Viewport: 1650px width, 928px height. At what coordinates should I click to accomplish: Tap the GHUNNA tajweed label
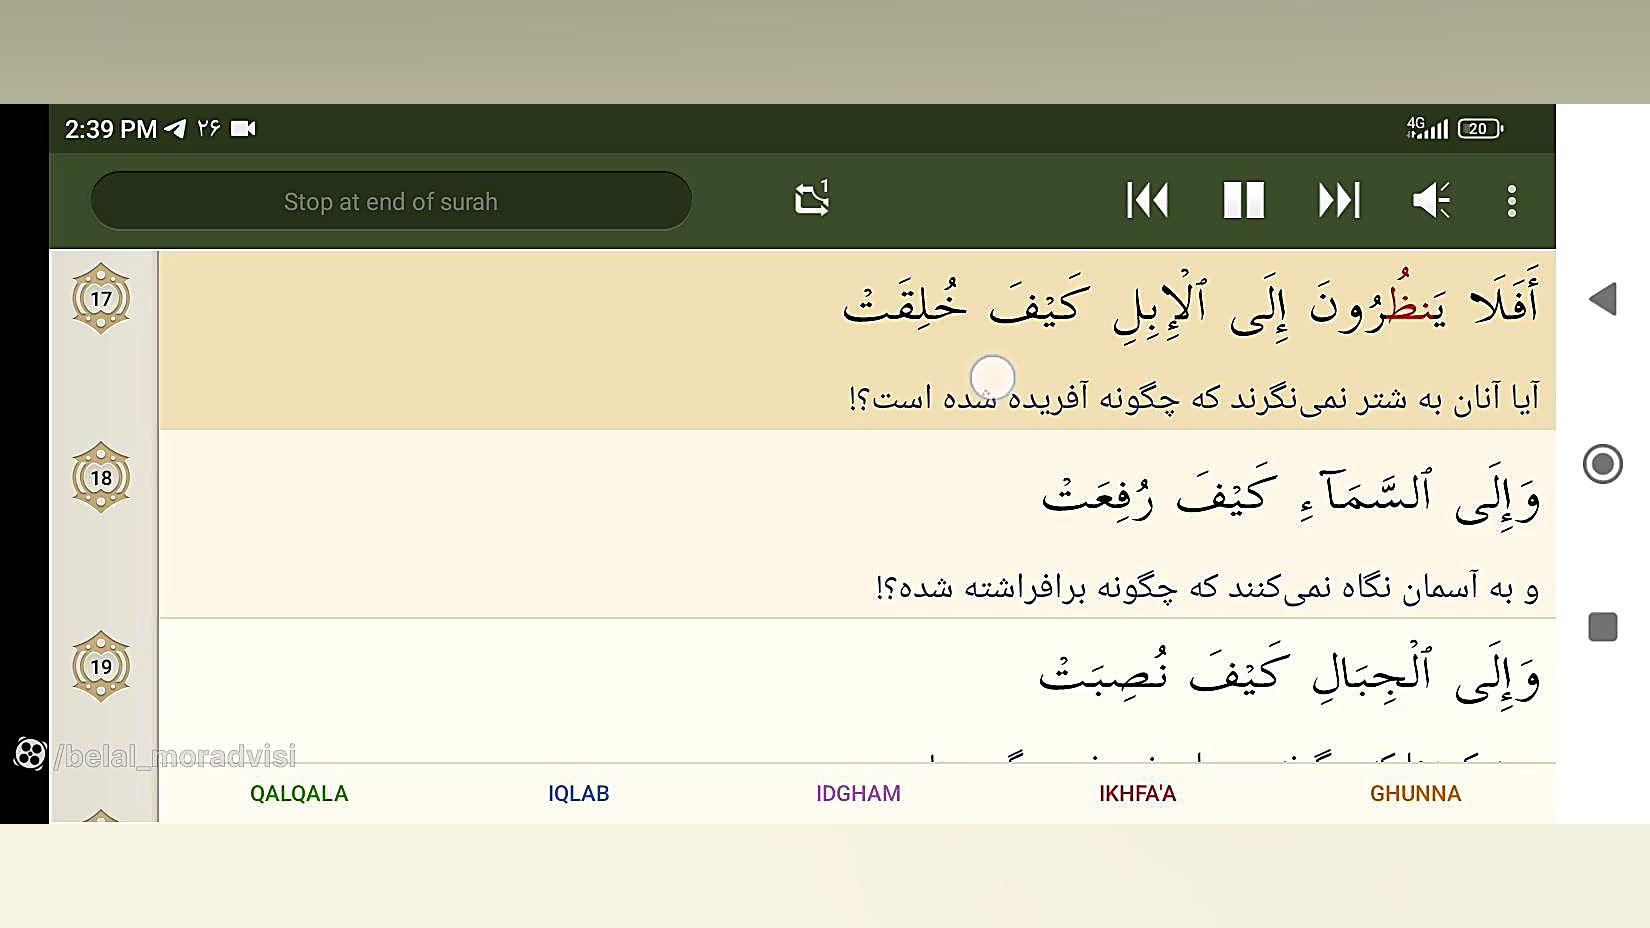point(1415,794)
